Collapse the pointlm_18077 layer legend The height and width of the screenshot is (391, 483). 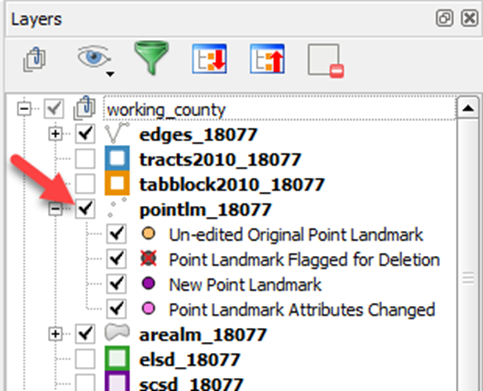tap(55, 209)
